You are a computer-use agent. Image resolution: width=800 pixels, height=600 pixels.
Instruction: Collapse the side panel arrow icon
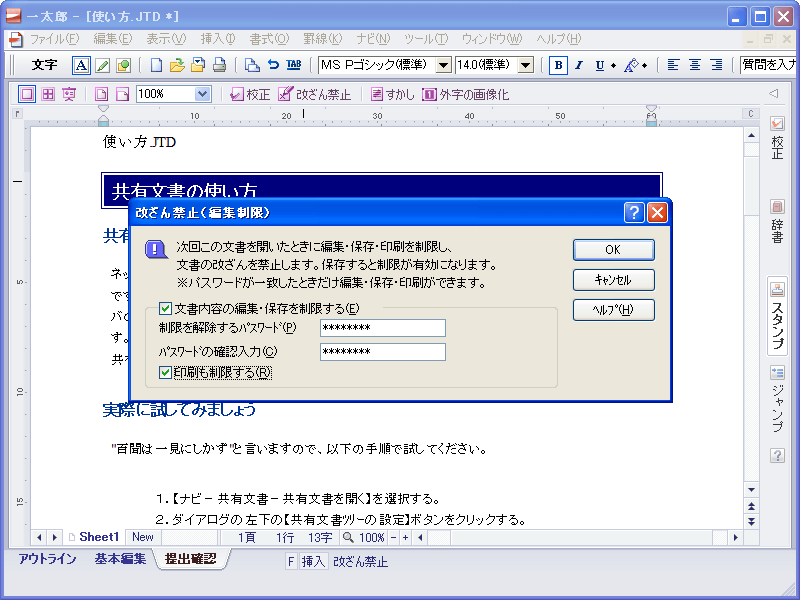point(774,93)
